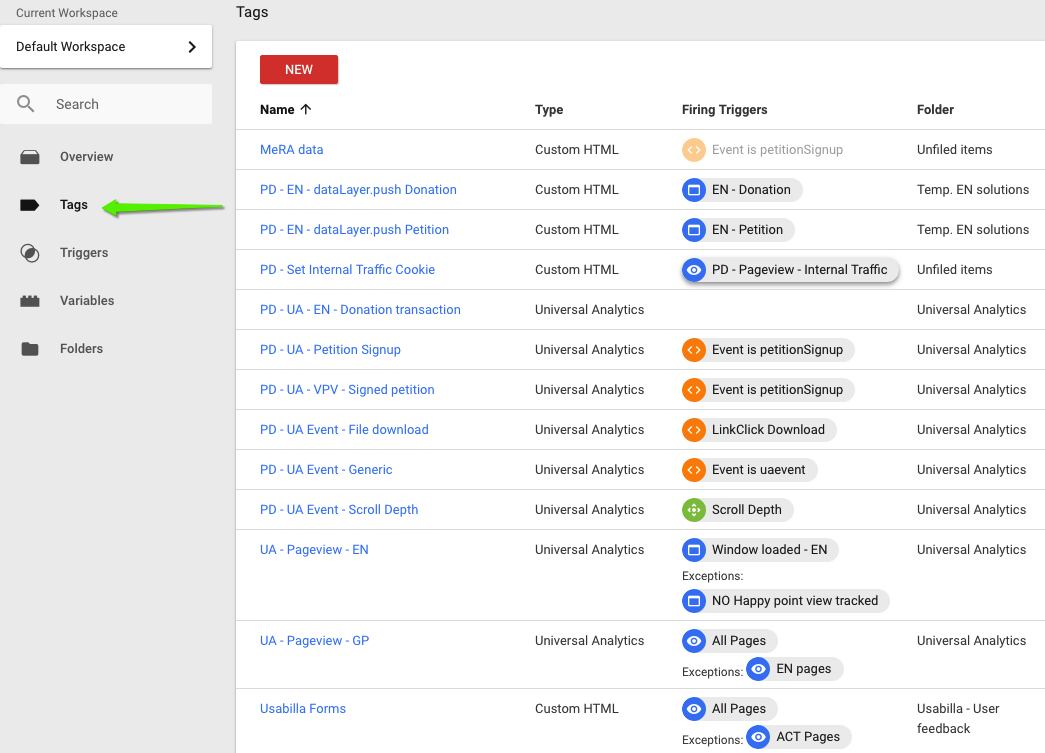Click the search magnifier icon
1045x753 pixels.
(x=25, y=103)
